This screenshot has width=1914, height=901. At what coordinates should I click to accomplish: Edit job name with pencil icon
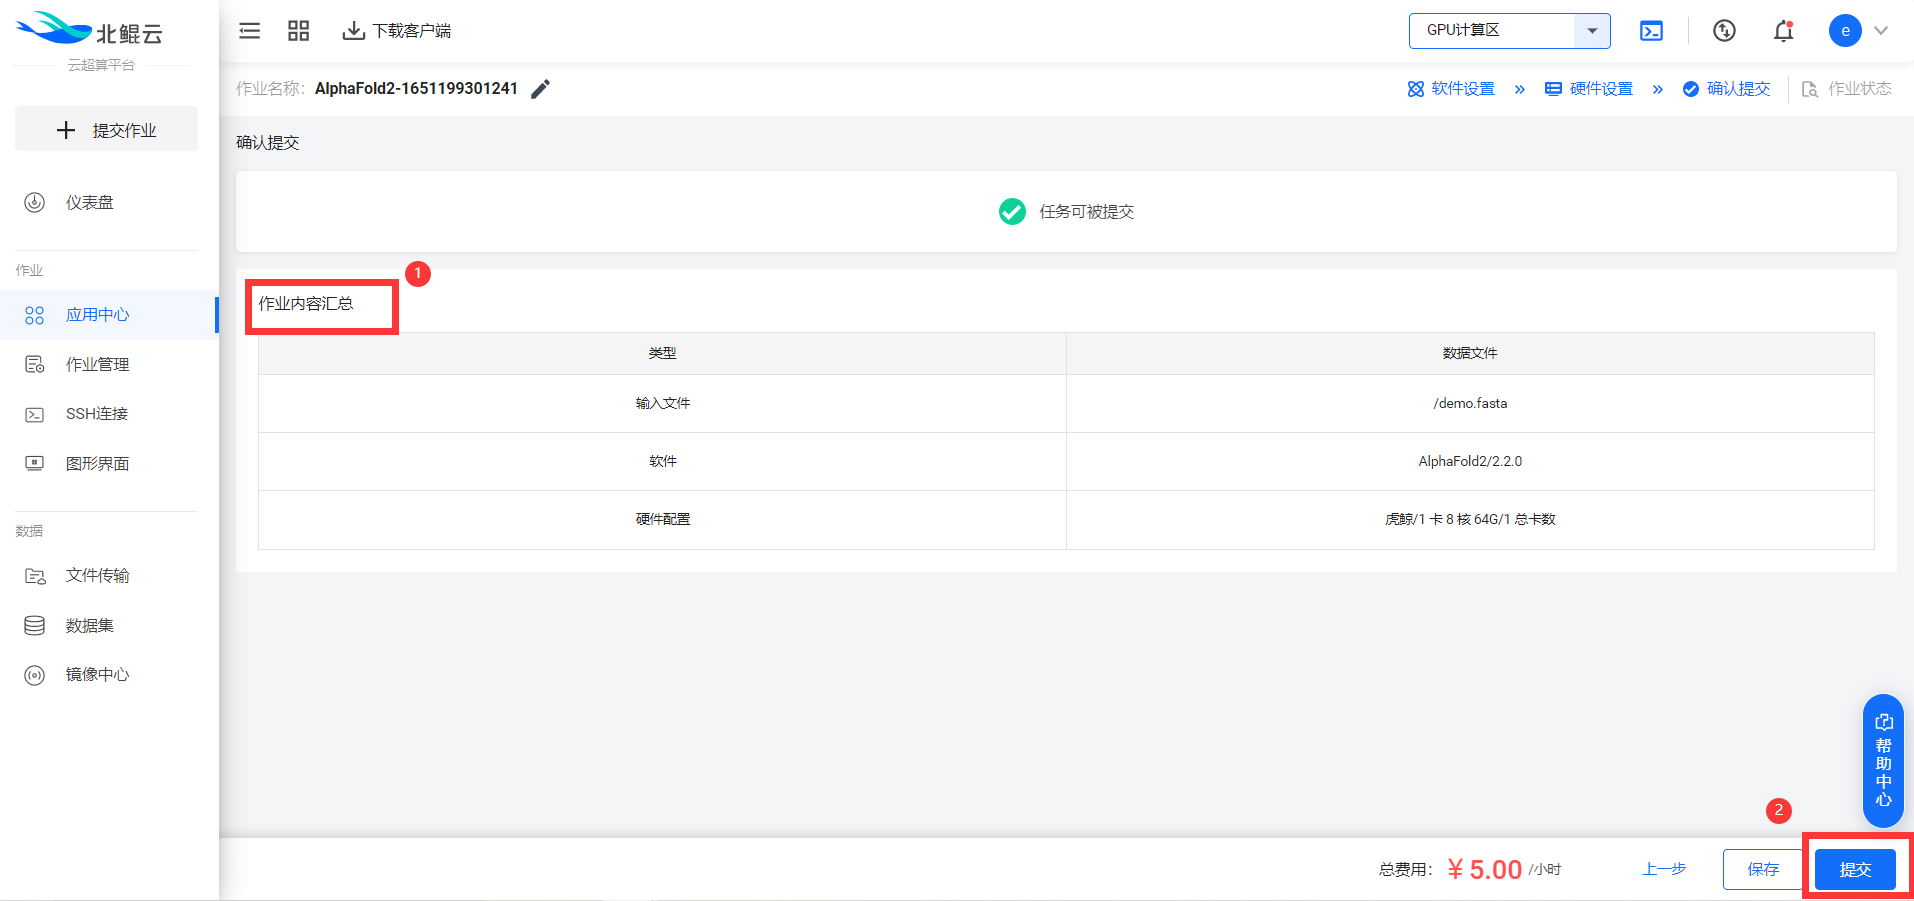[x=540, y=89]
